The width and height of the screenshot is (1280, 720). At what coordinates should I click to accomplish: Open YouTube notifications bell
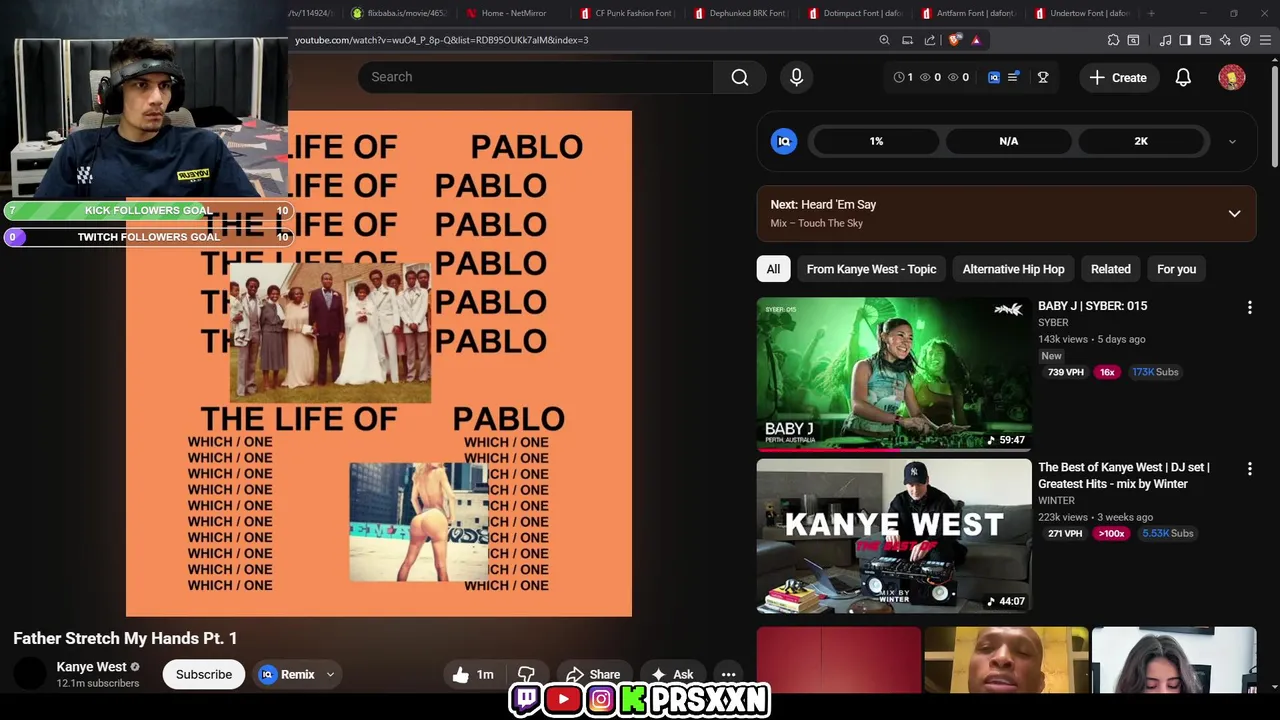(1183, 77)
